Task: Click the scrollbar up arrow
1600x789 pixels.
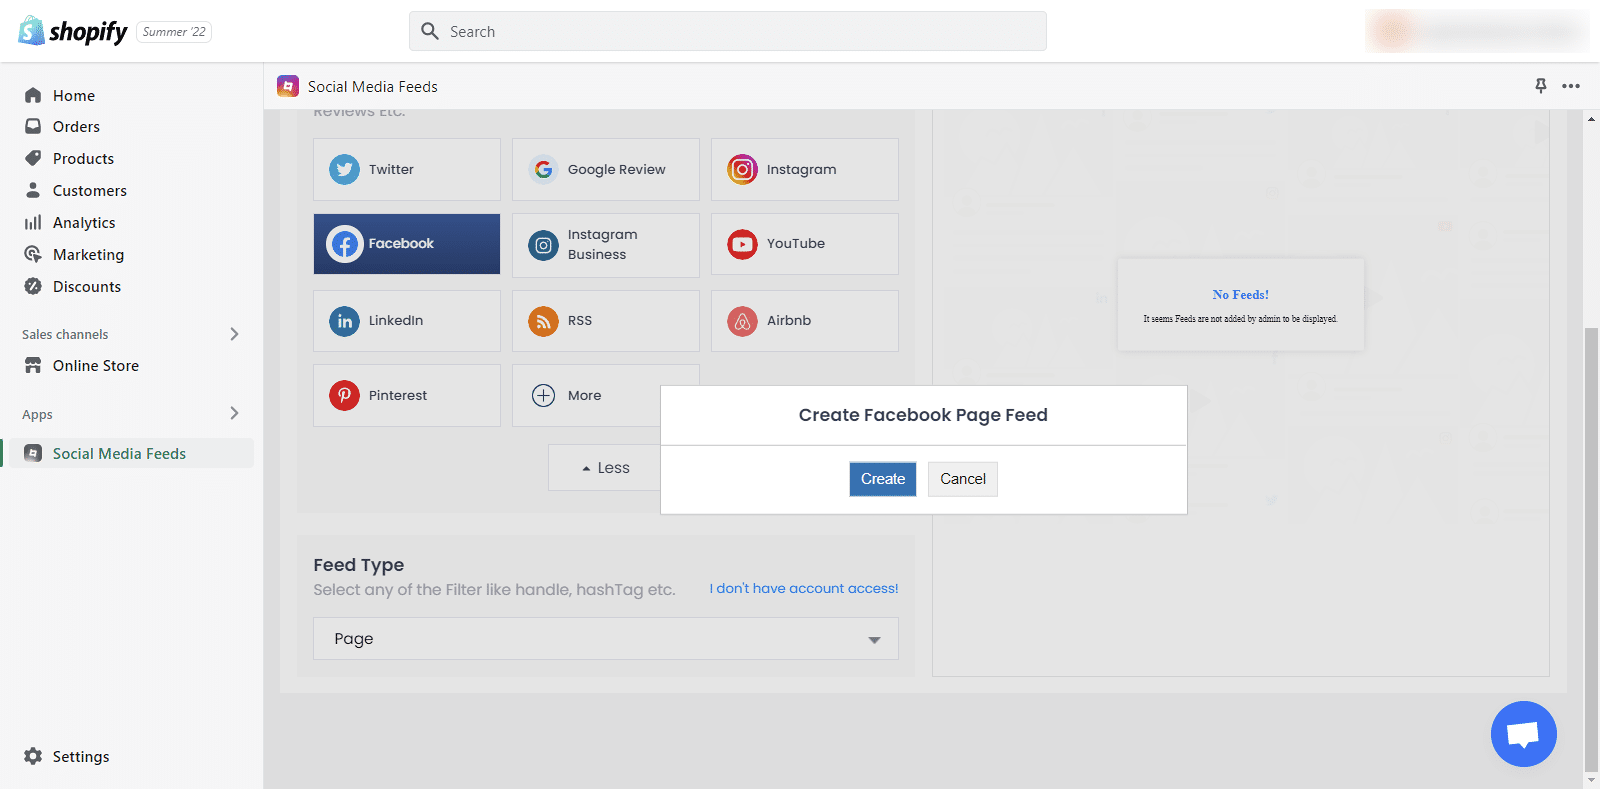Action: click(1591, 119)
